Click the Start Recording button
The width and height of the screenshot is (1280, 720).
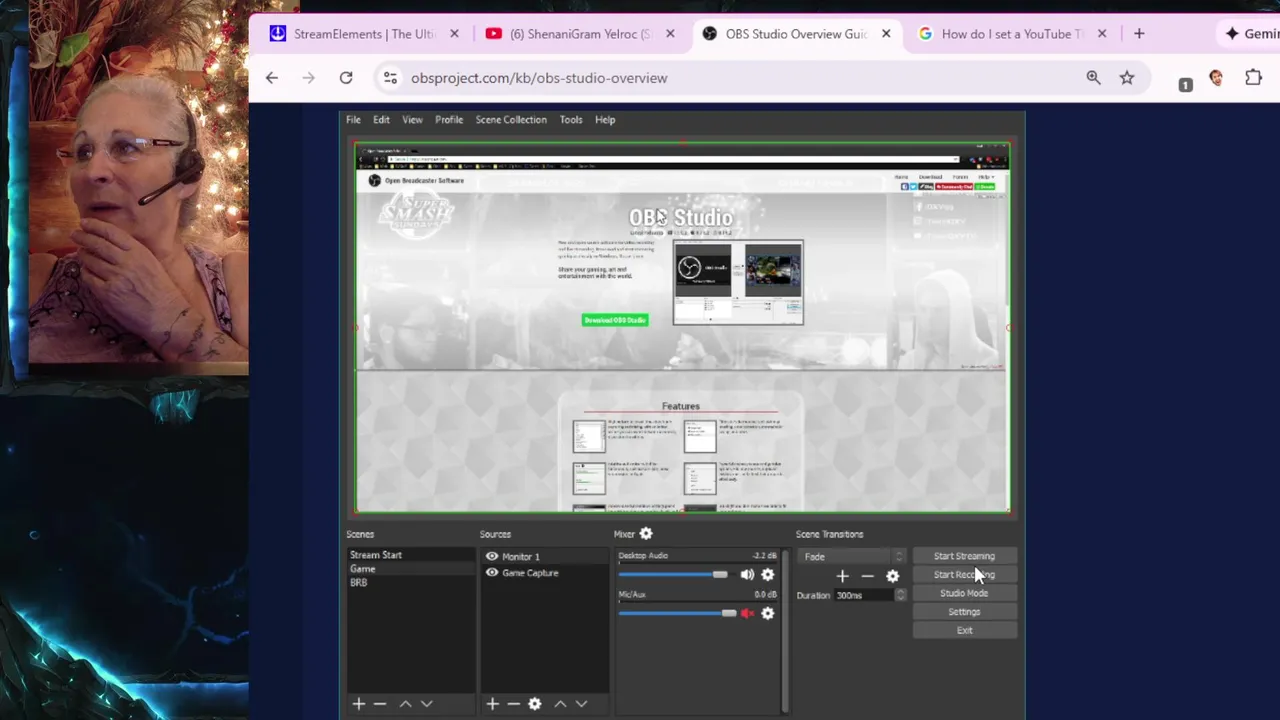coord(964,575)
